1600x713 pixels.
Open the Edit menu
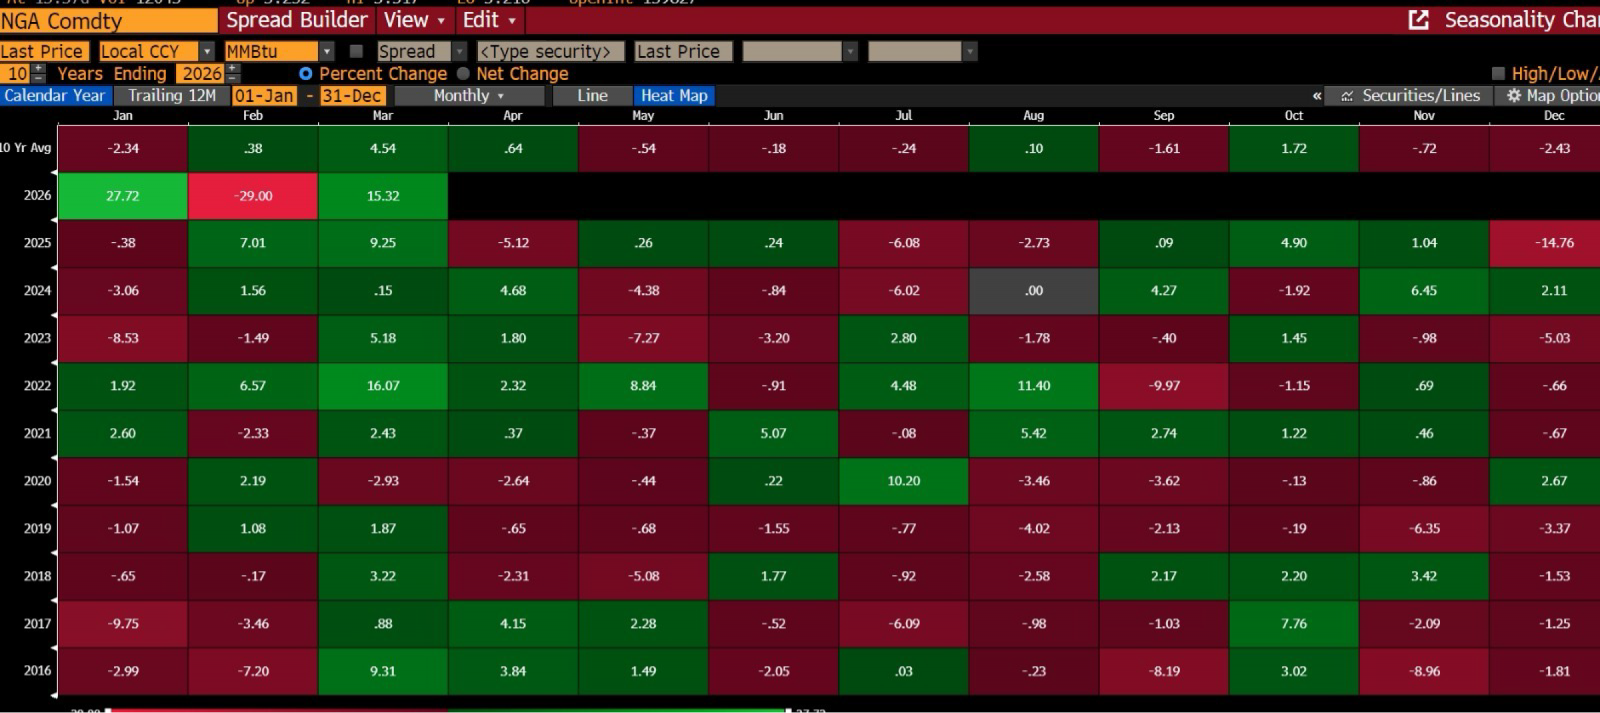coord(489,20)
